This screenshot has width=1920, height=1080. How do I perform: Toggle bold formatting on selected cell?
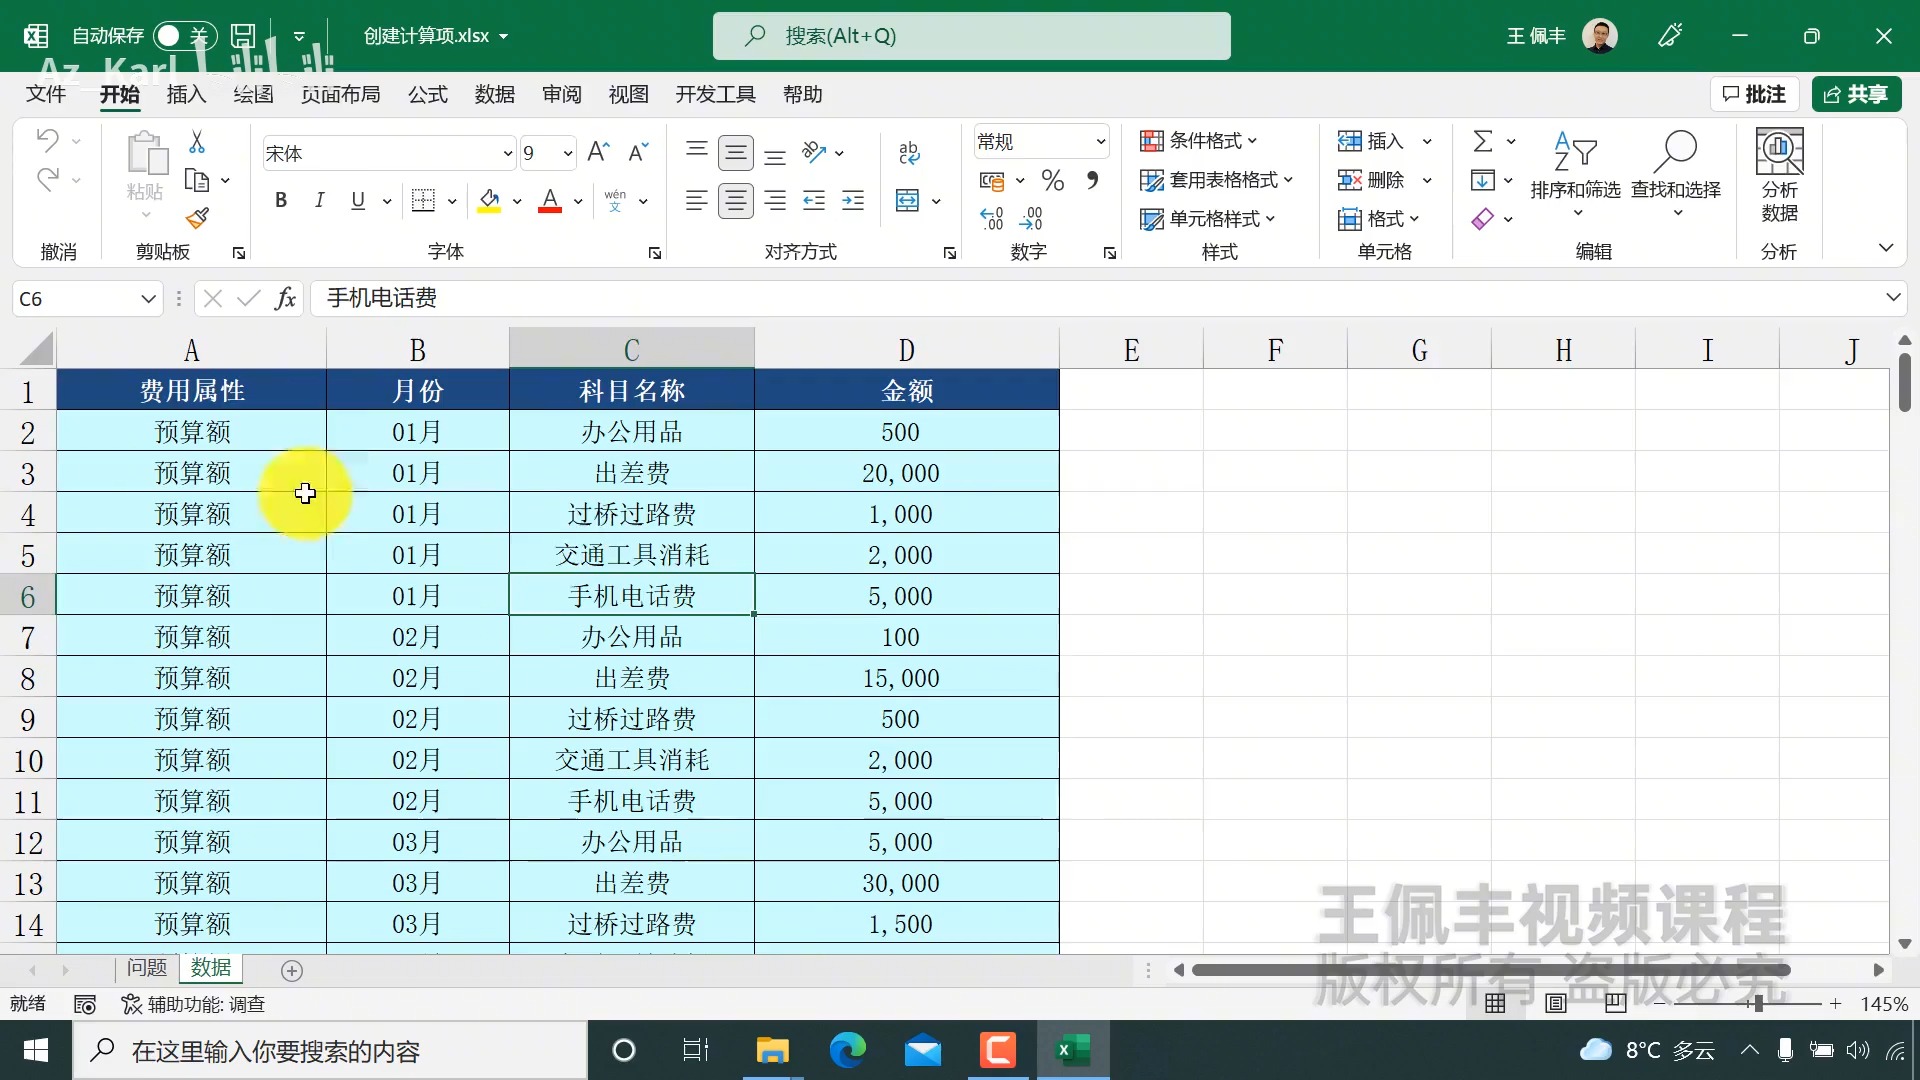(280, 200)
